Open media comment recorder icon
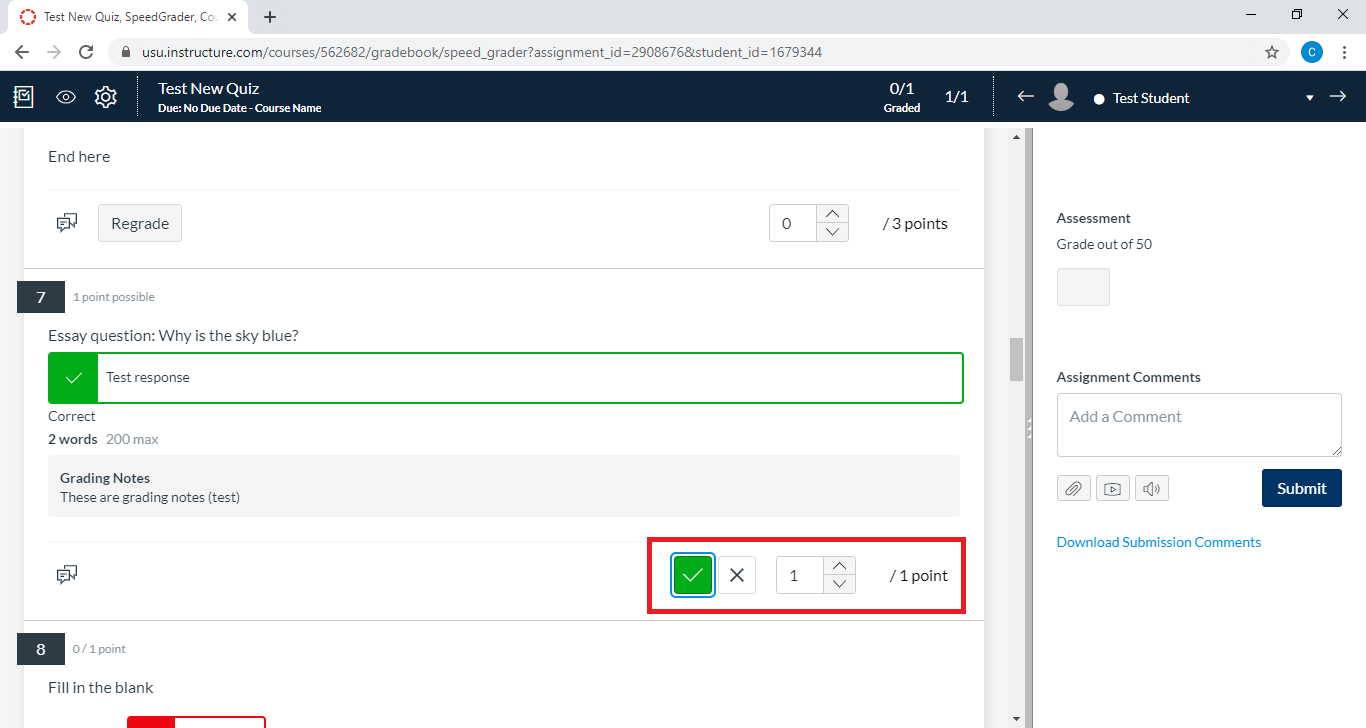Image resolution: width=1366 pixels, height=728 pixels. [x=1112, y=488]
